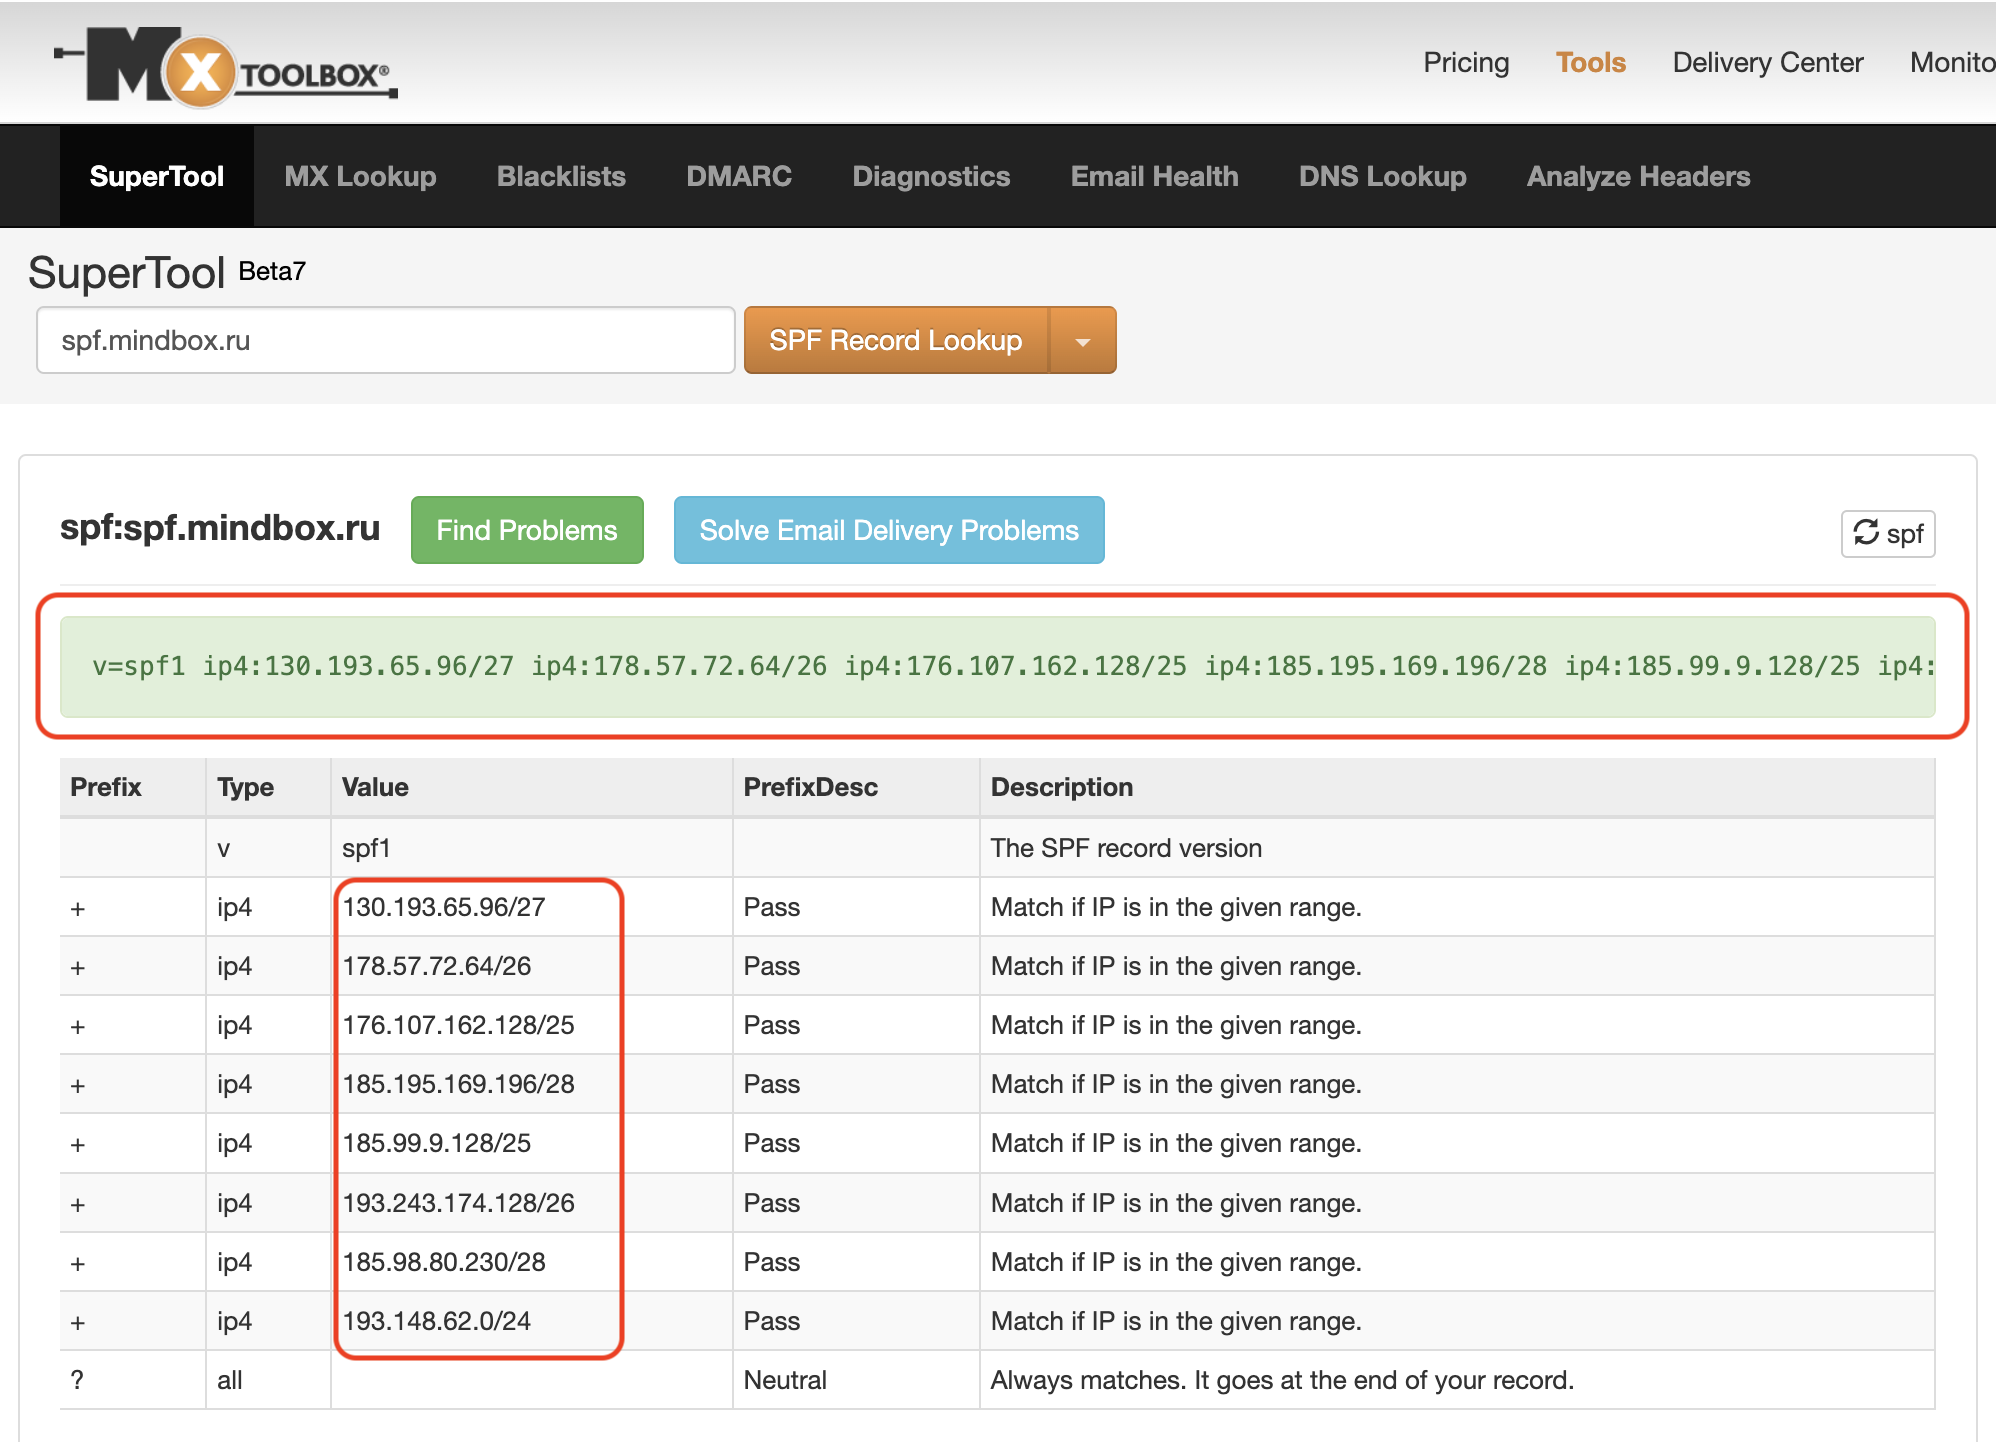The width and height of the screenshot is (1996, 1442).
Task: Select the value 193.243.174.128/26
Action: click(x=459, y=1203)
